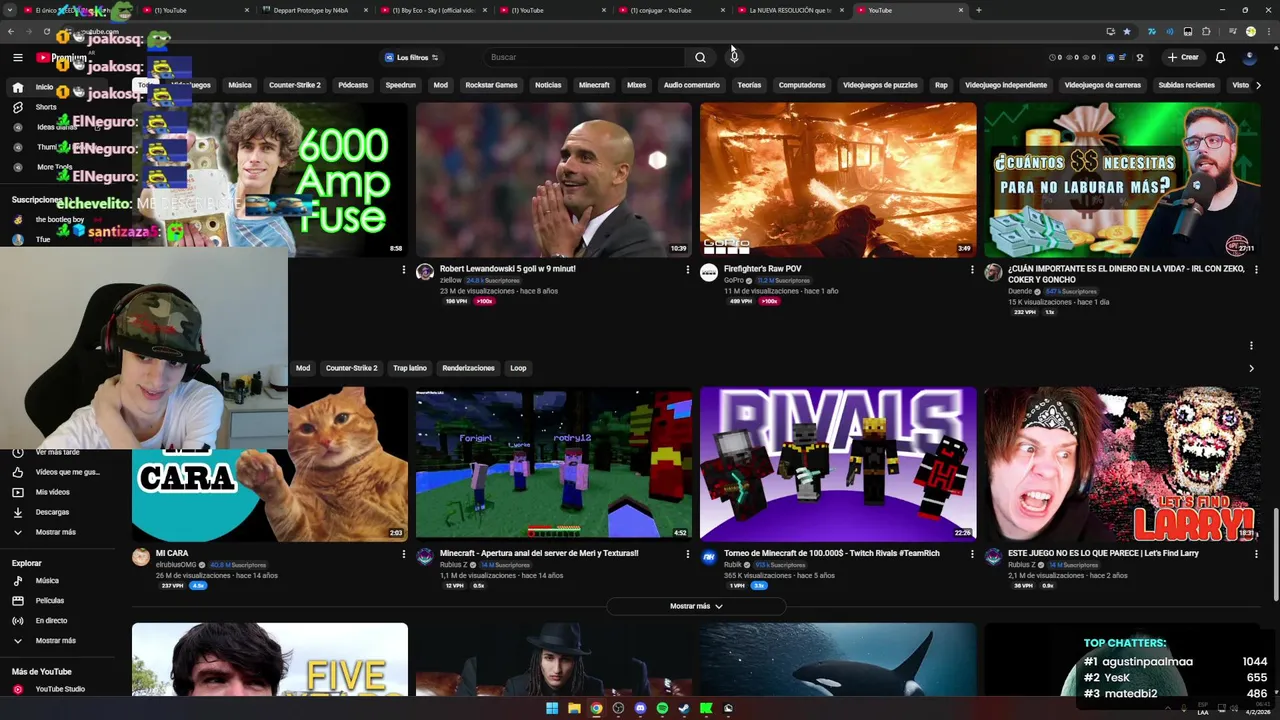Click the search magnifier button
Image resolution: width=1280 pixels, height=720 pixels.
700,57
